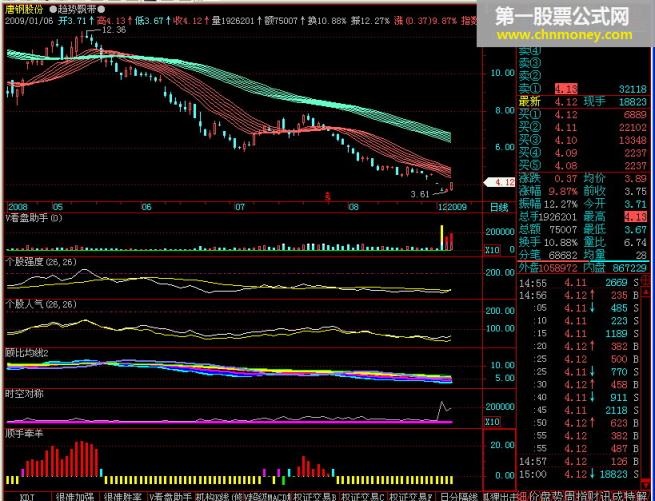655x501 pixels.
Task: Select the 讯 tab under the tick list
Action: tap(604, 496)
